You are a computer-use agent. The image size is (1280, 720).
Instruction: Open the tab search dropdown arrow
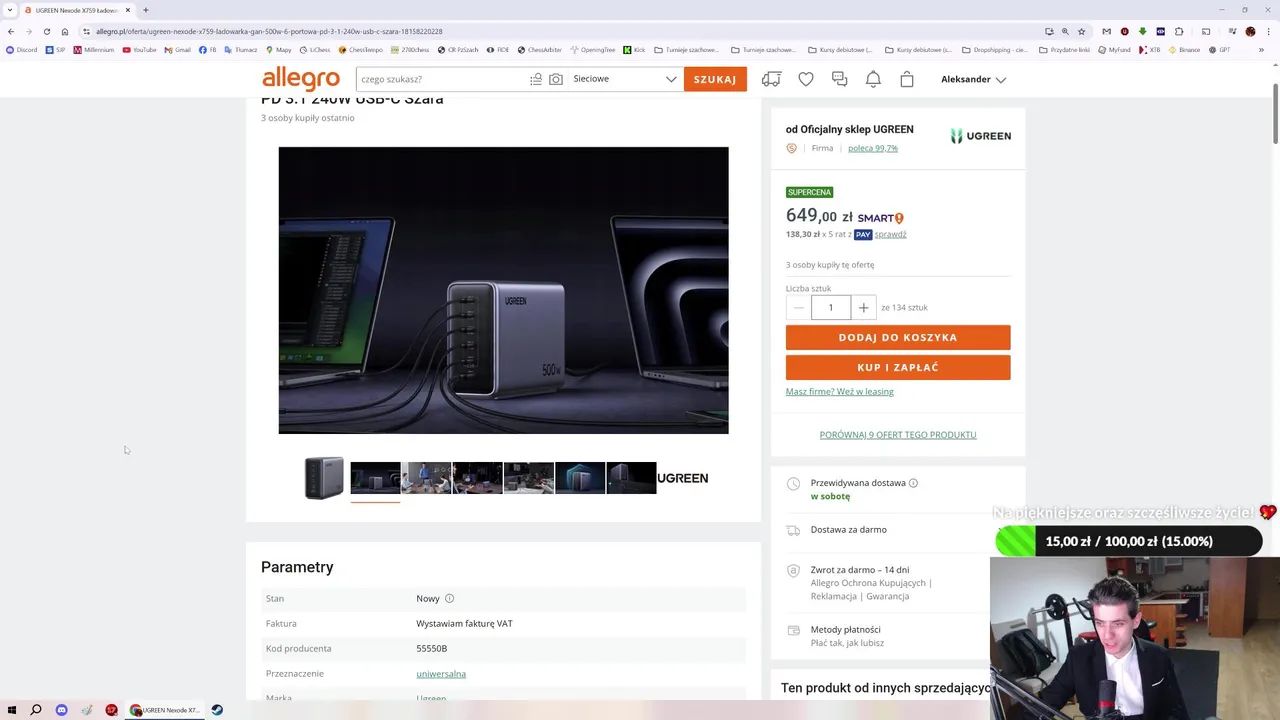point(10,10)
